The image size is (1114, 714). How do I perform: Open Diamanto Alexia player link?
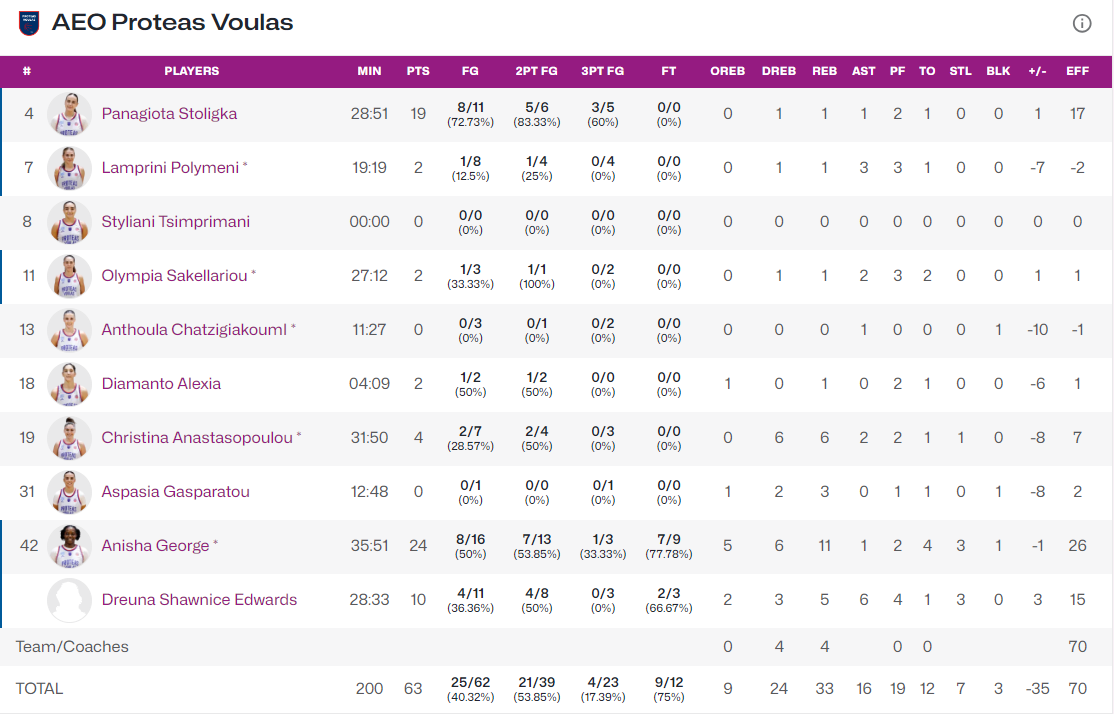click(x=161, y=384)
